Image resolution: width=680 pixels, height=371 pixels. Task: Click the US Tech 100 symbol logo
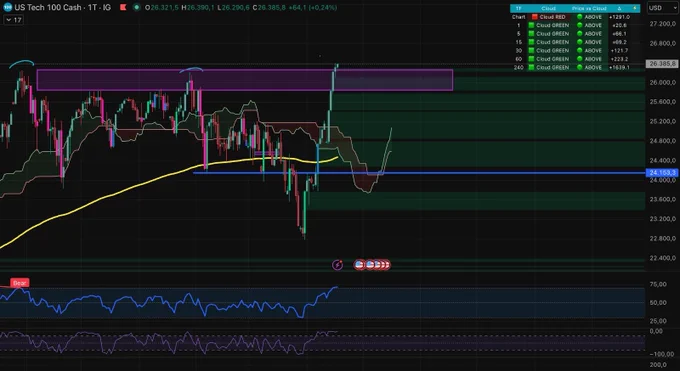click(x=7, y=7)
